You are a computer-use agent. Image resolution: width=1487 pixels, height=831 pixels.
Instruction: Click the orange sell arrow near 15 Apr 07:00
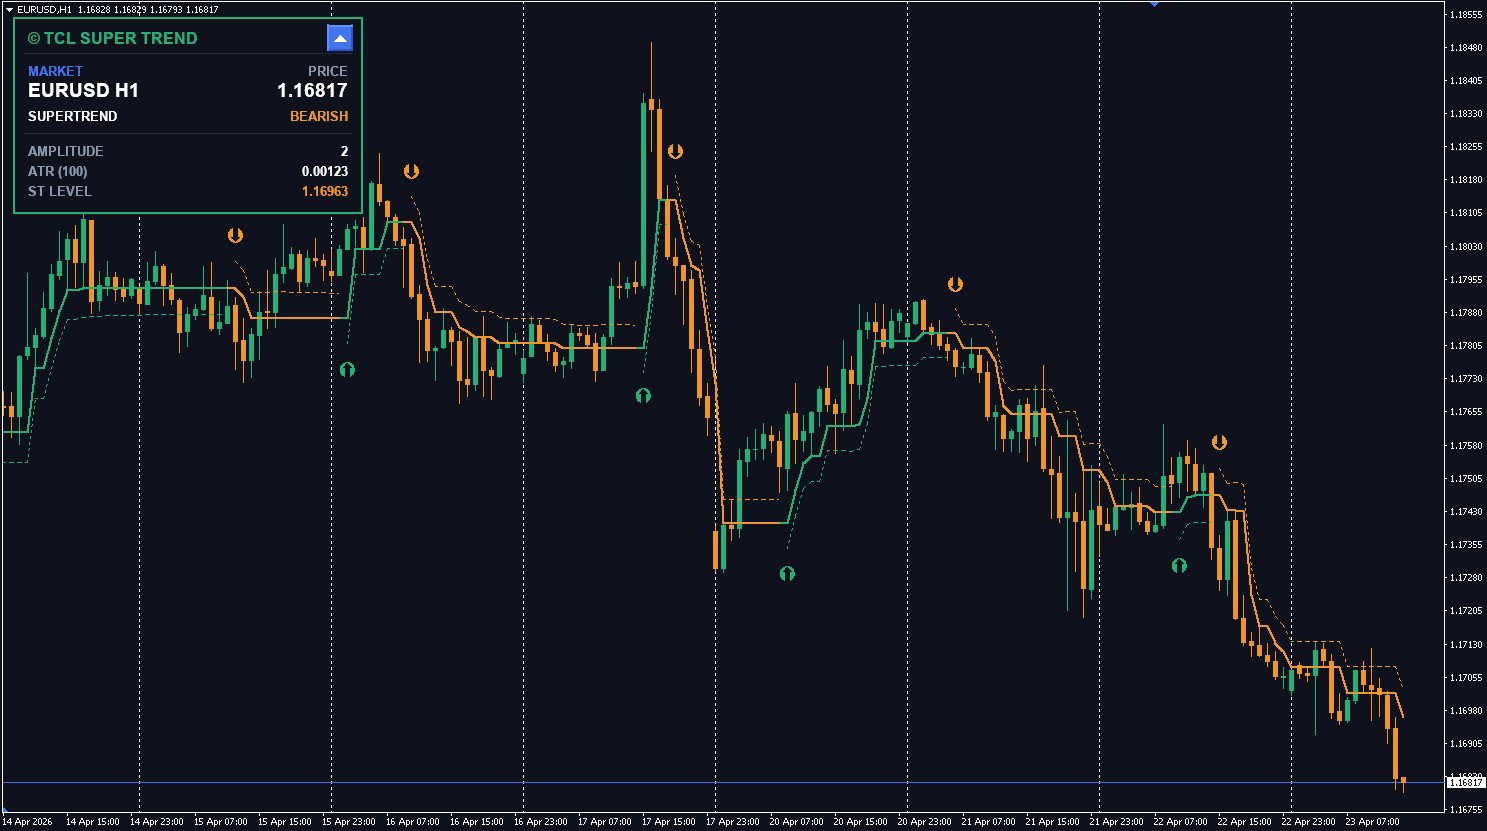point(235,235)
